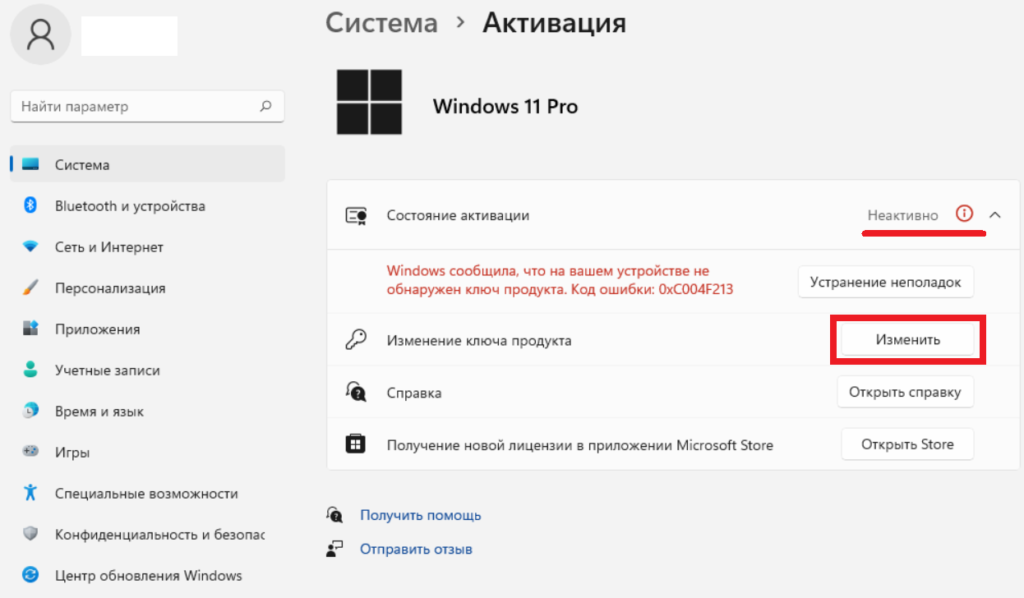1024x598 pixels.
Task: Click the Отправить отзыв link
Action: pos(416,548)
